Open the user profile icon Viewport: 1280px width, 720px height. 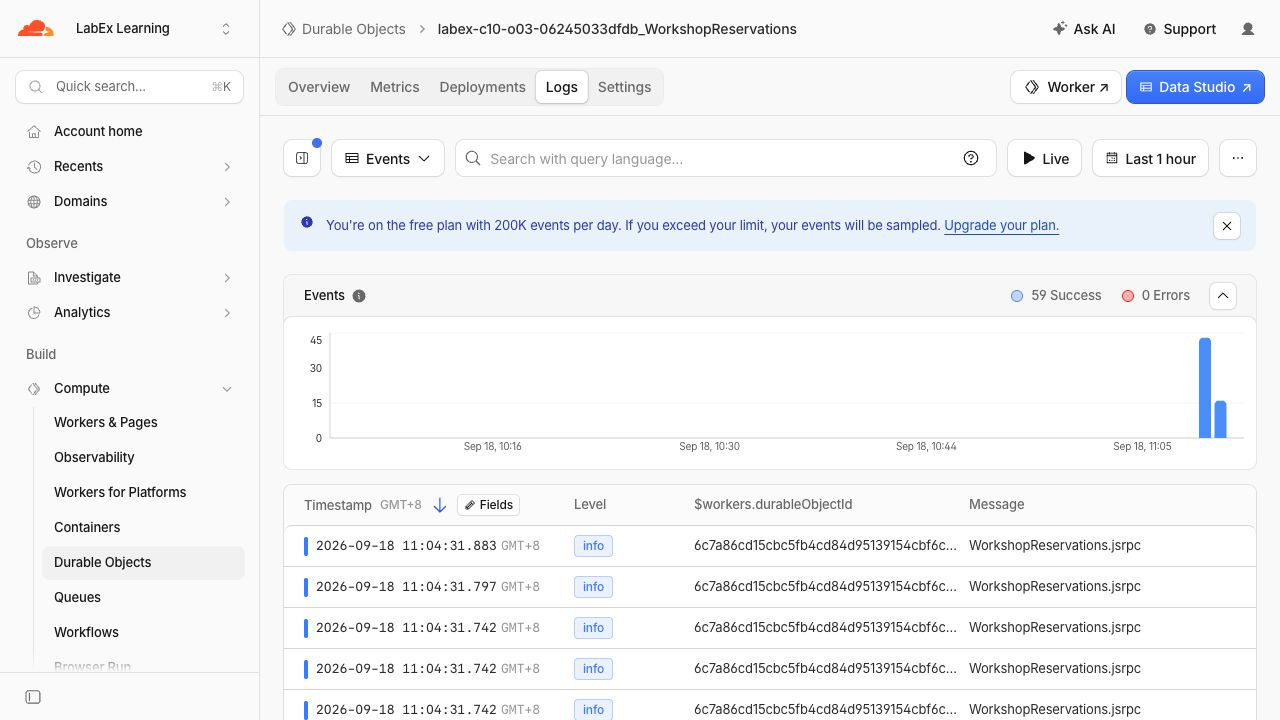pyautogui.click(x=1248, y=29)
